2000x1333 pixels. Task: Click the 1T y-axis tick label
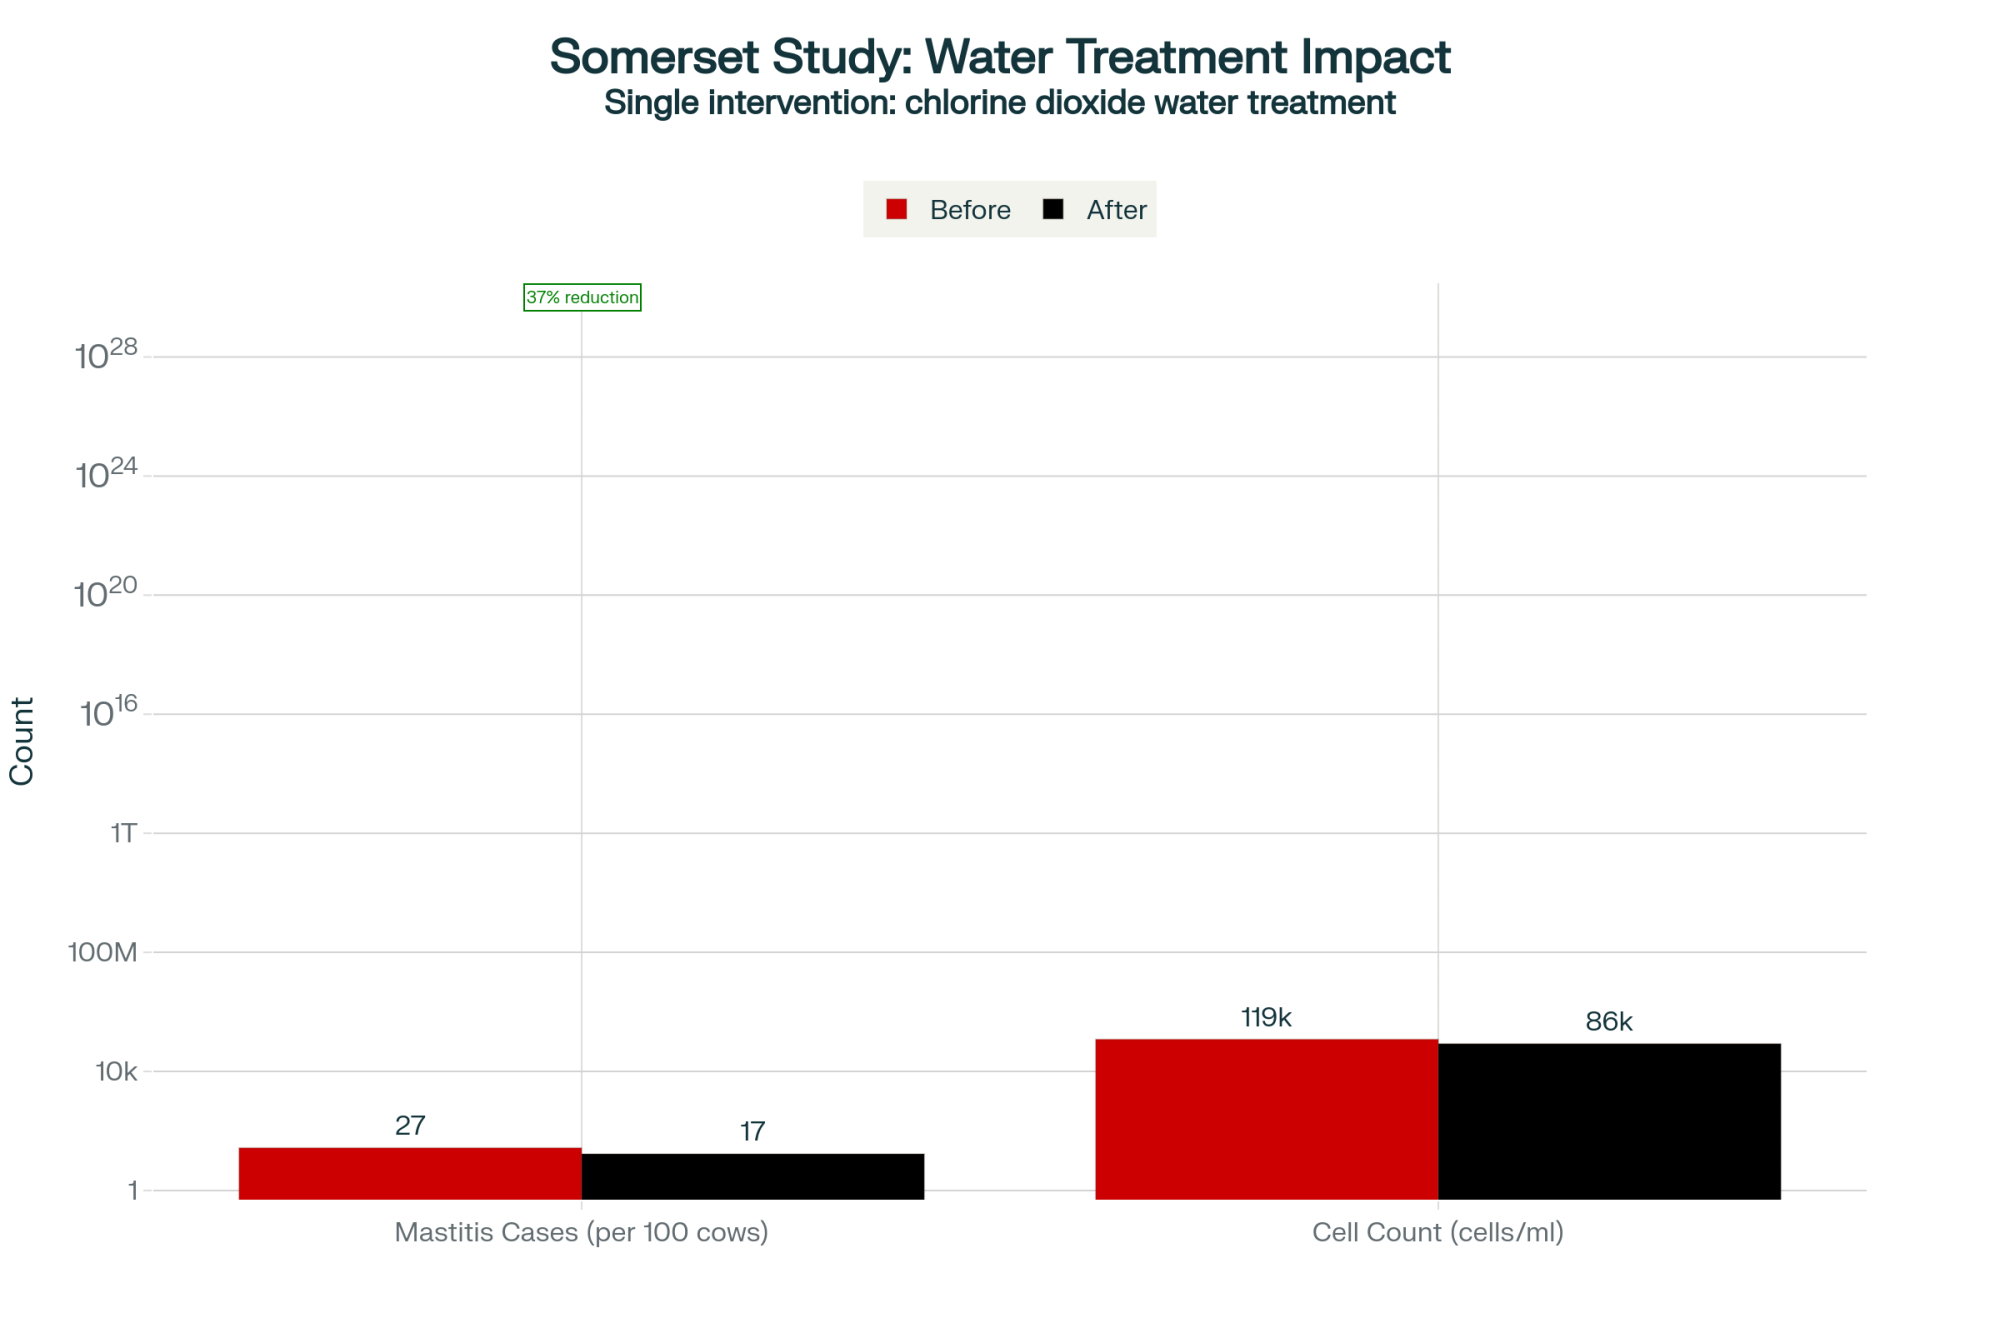123,833
